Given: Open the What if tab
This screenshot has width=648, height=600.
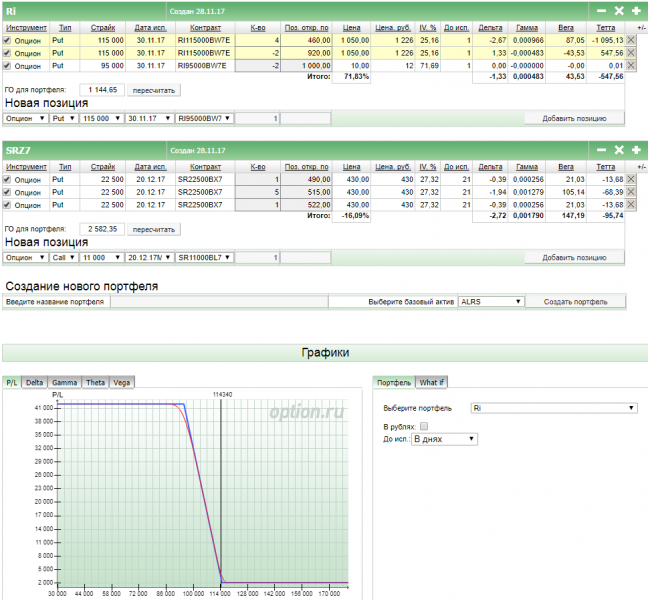Looking at the screenshot, I should coord(432,382).
